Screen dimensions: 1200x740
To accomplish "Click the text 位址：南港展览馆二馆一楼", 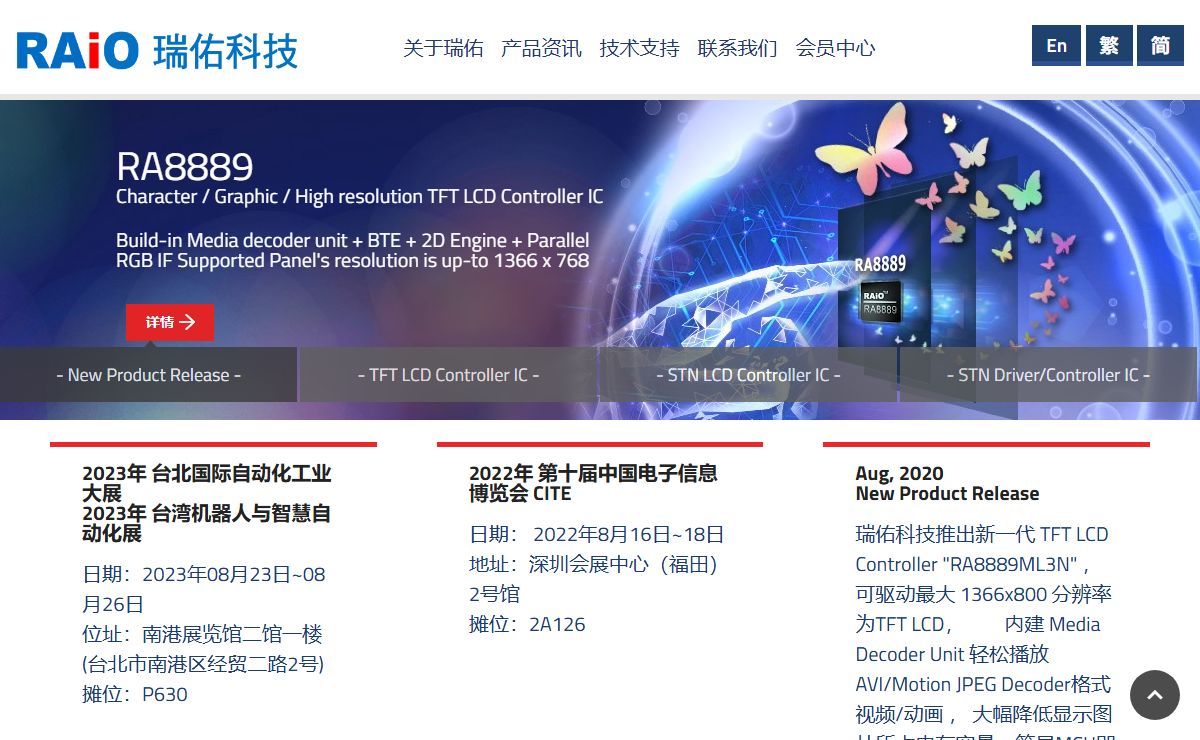I will coord(202,634).
